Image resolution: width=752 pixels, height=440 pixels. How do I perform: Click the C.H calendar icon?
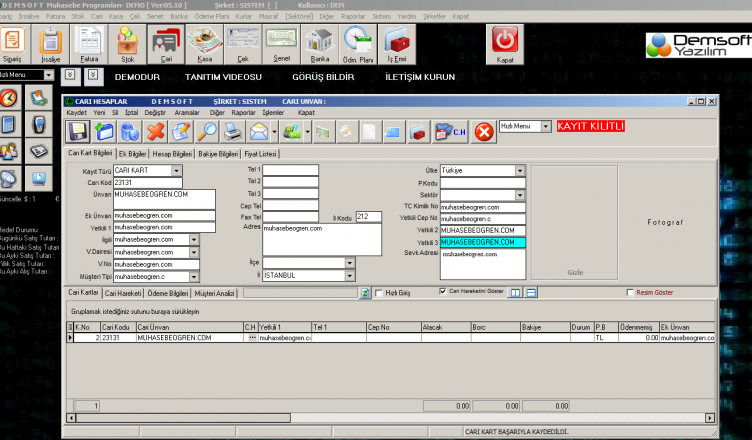[451, 131]
